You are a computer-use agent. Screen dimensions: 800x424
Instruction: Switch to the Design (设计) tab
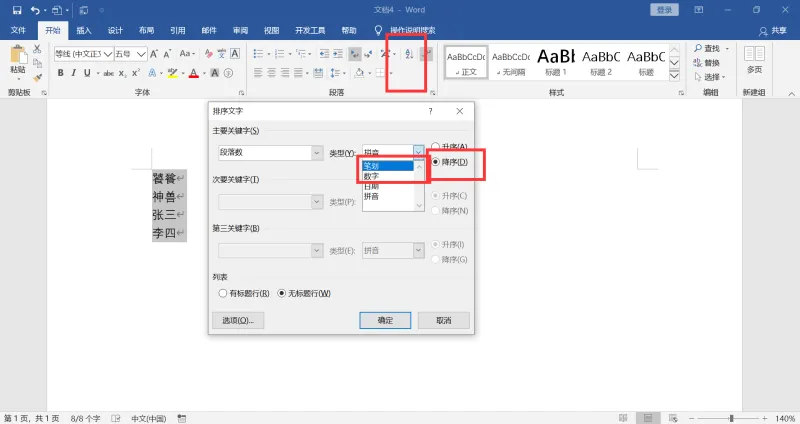pos(115,30)
